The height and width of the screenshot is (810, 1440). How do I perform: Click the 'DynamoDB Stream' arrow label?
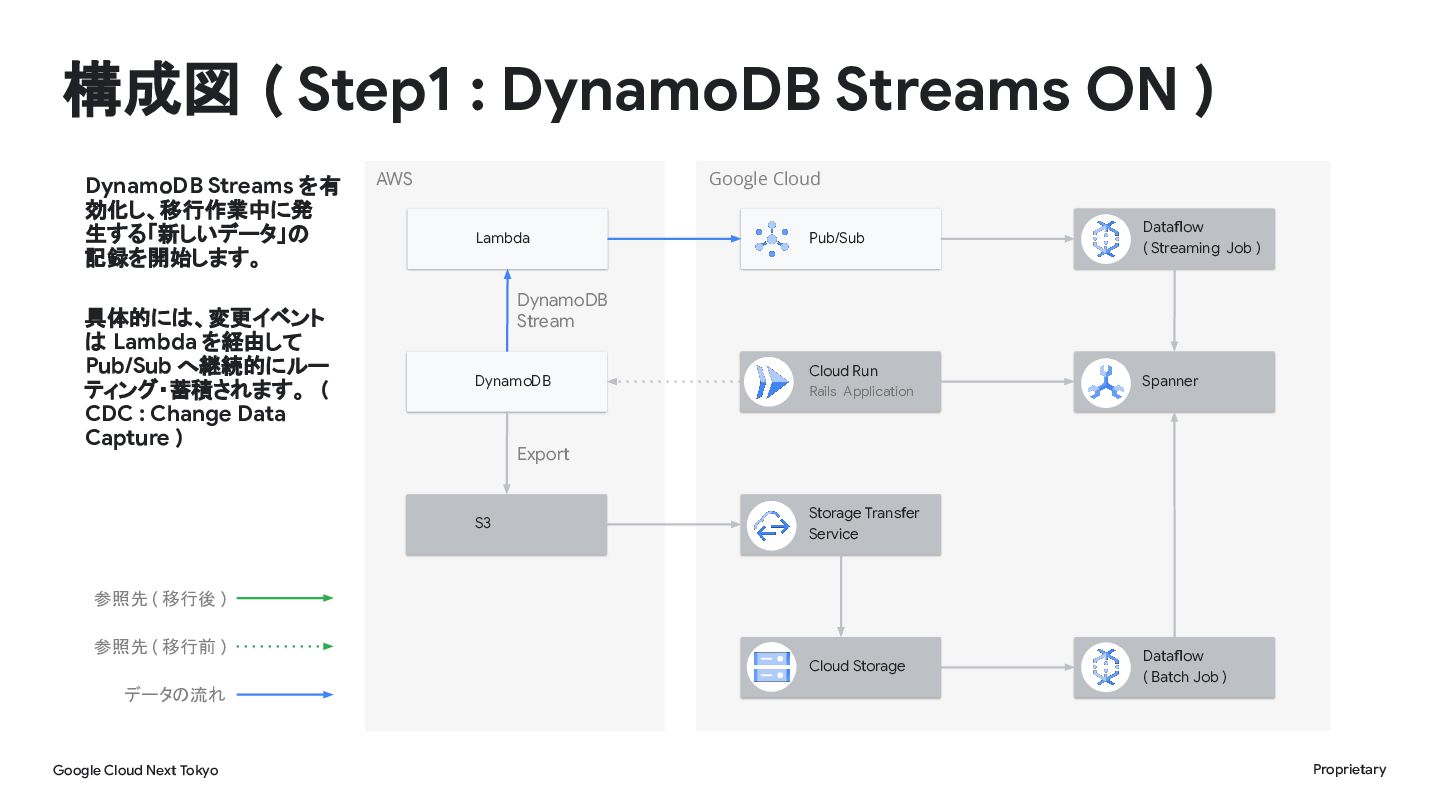561,311
